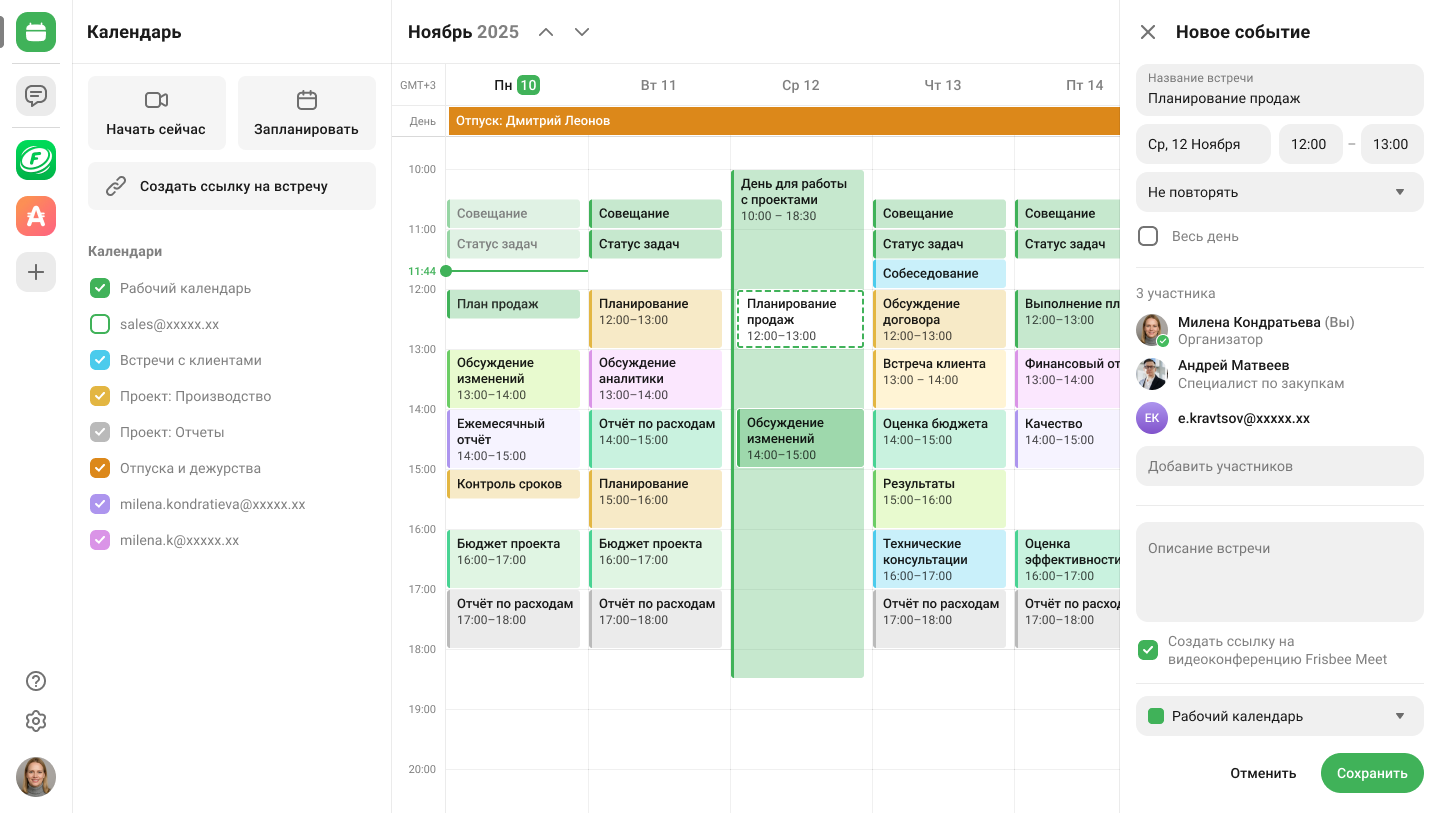Click the Запланировать button
This screenshot has width=1440, height=813.
(307, 113)
